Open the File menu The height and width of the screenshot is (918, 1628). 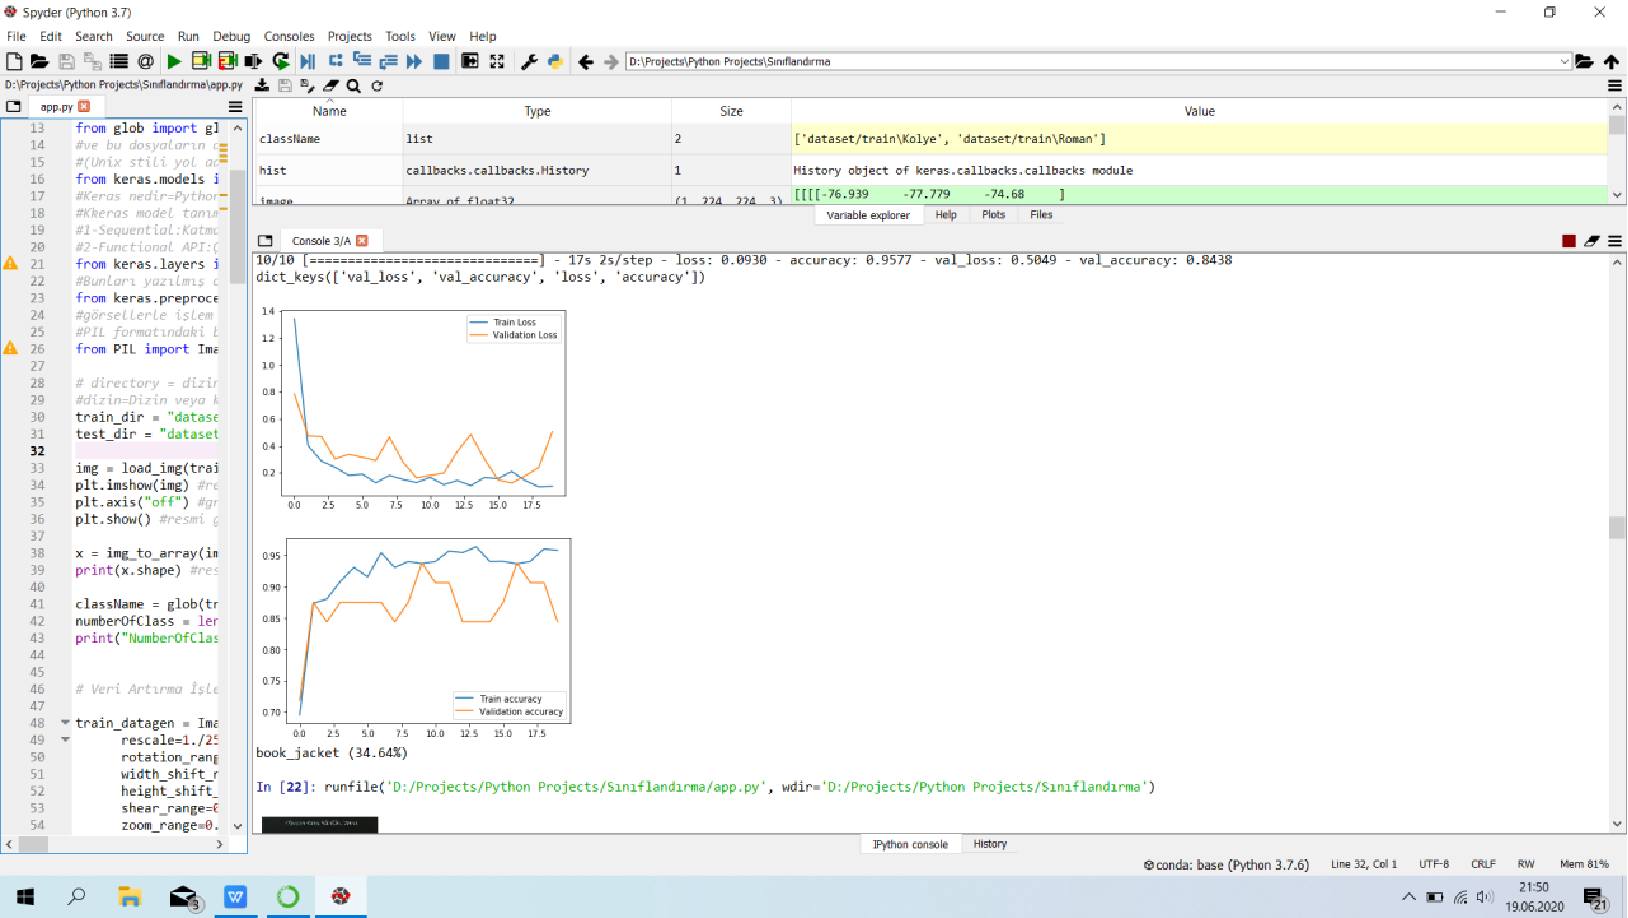(x=16, y=36)
